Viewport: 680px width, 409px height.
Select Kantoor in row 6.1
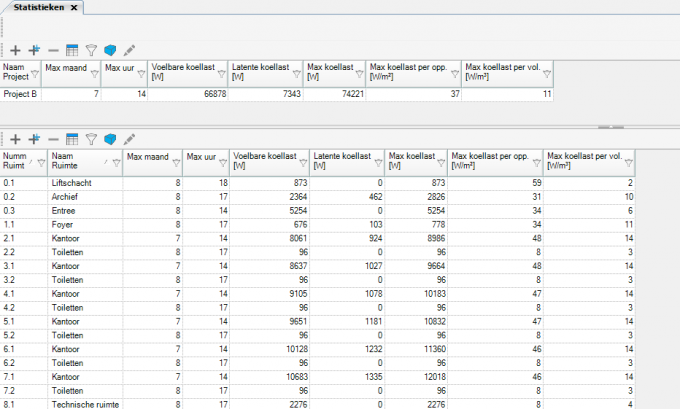[65, 350]
